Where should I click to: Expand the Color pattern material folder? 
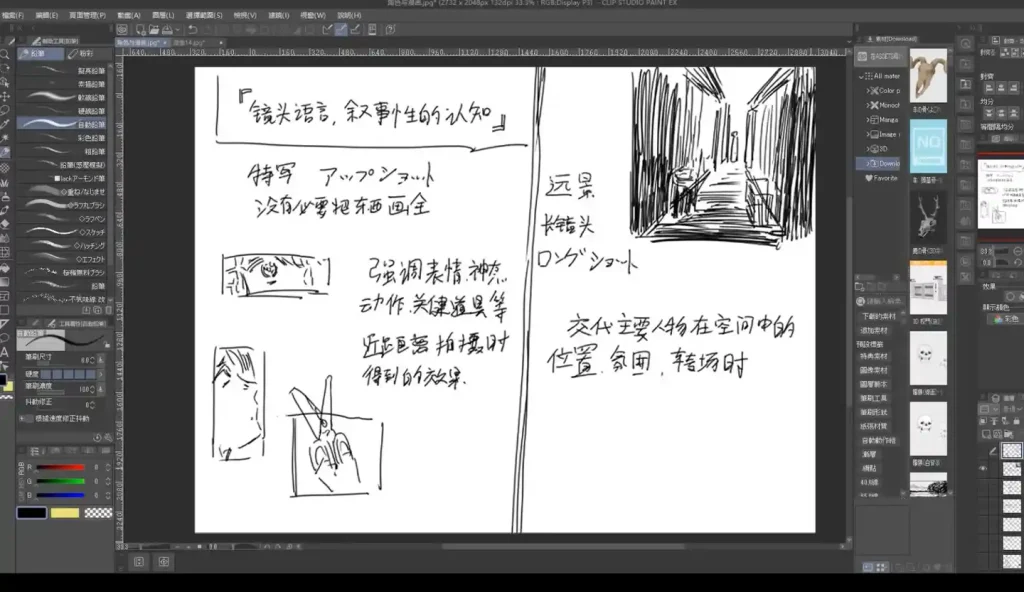click(x=868, y=89)
